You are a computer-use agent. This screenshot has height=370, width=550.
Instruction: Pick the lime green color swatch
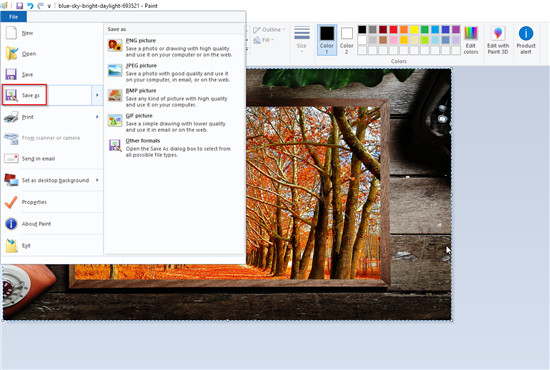pyautogui.click(x=424, y=40)
